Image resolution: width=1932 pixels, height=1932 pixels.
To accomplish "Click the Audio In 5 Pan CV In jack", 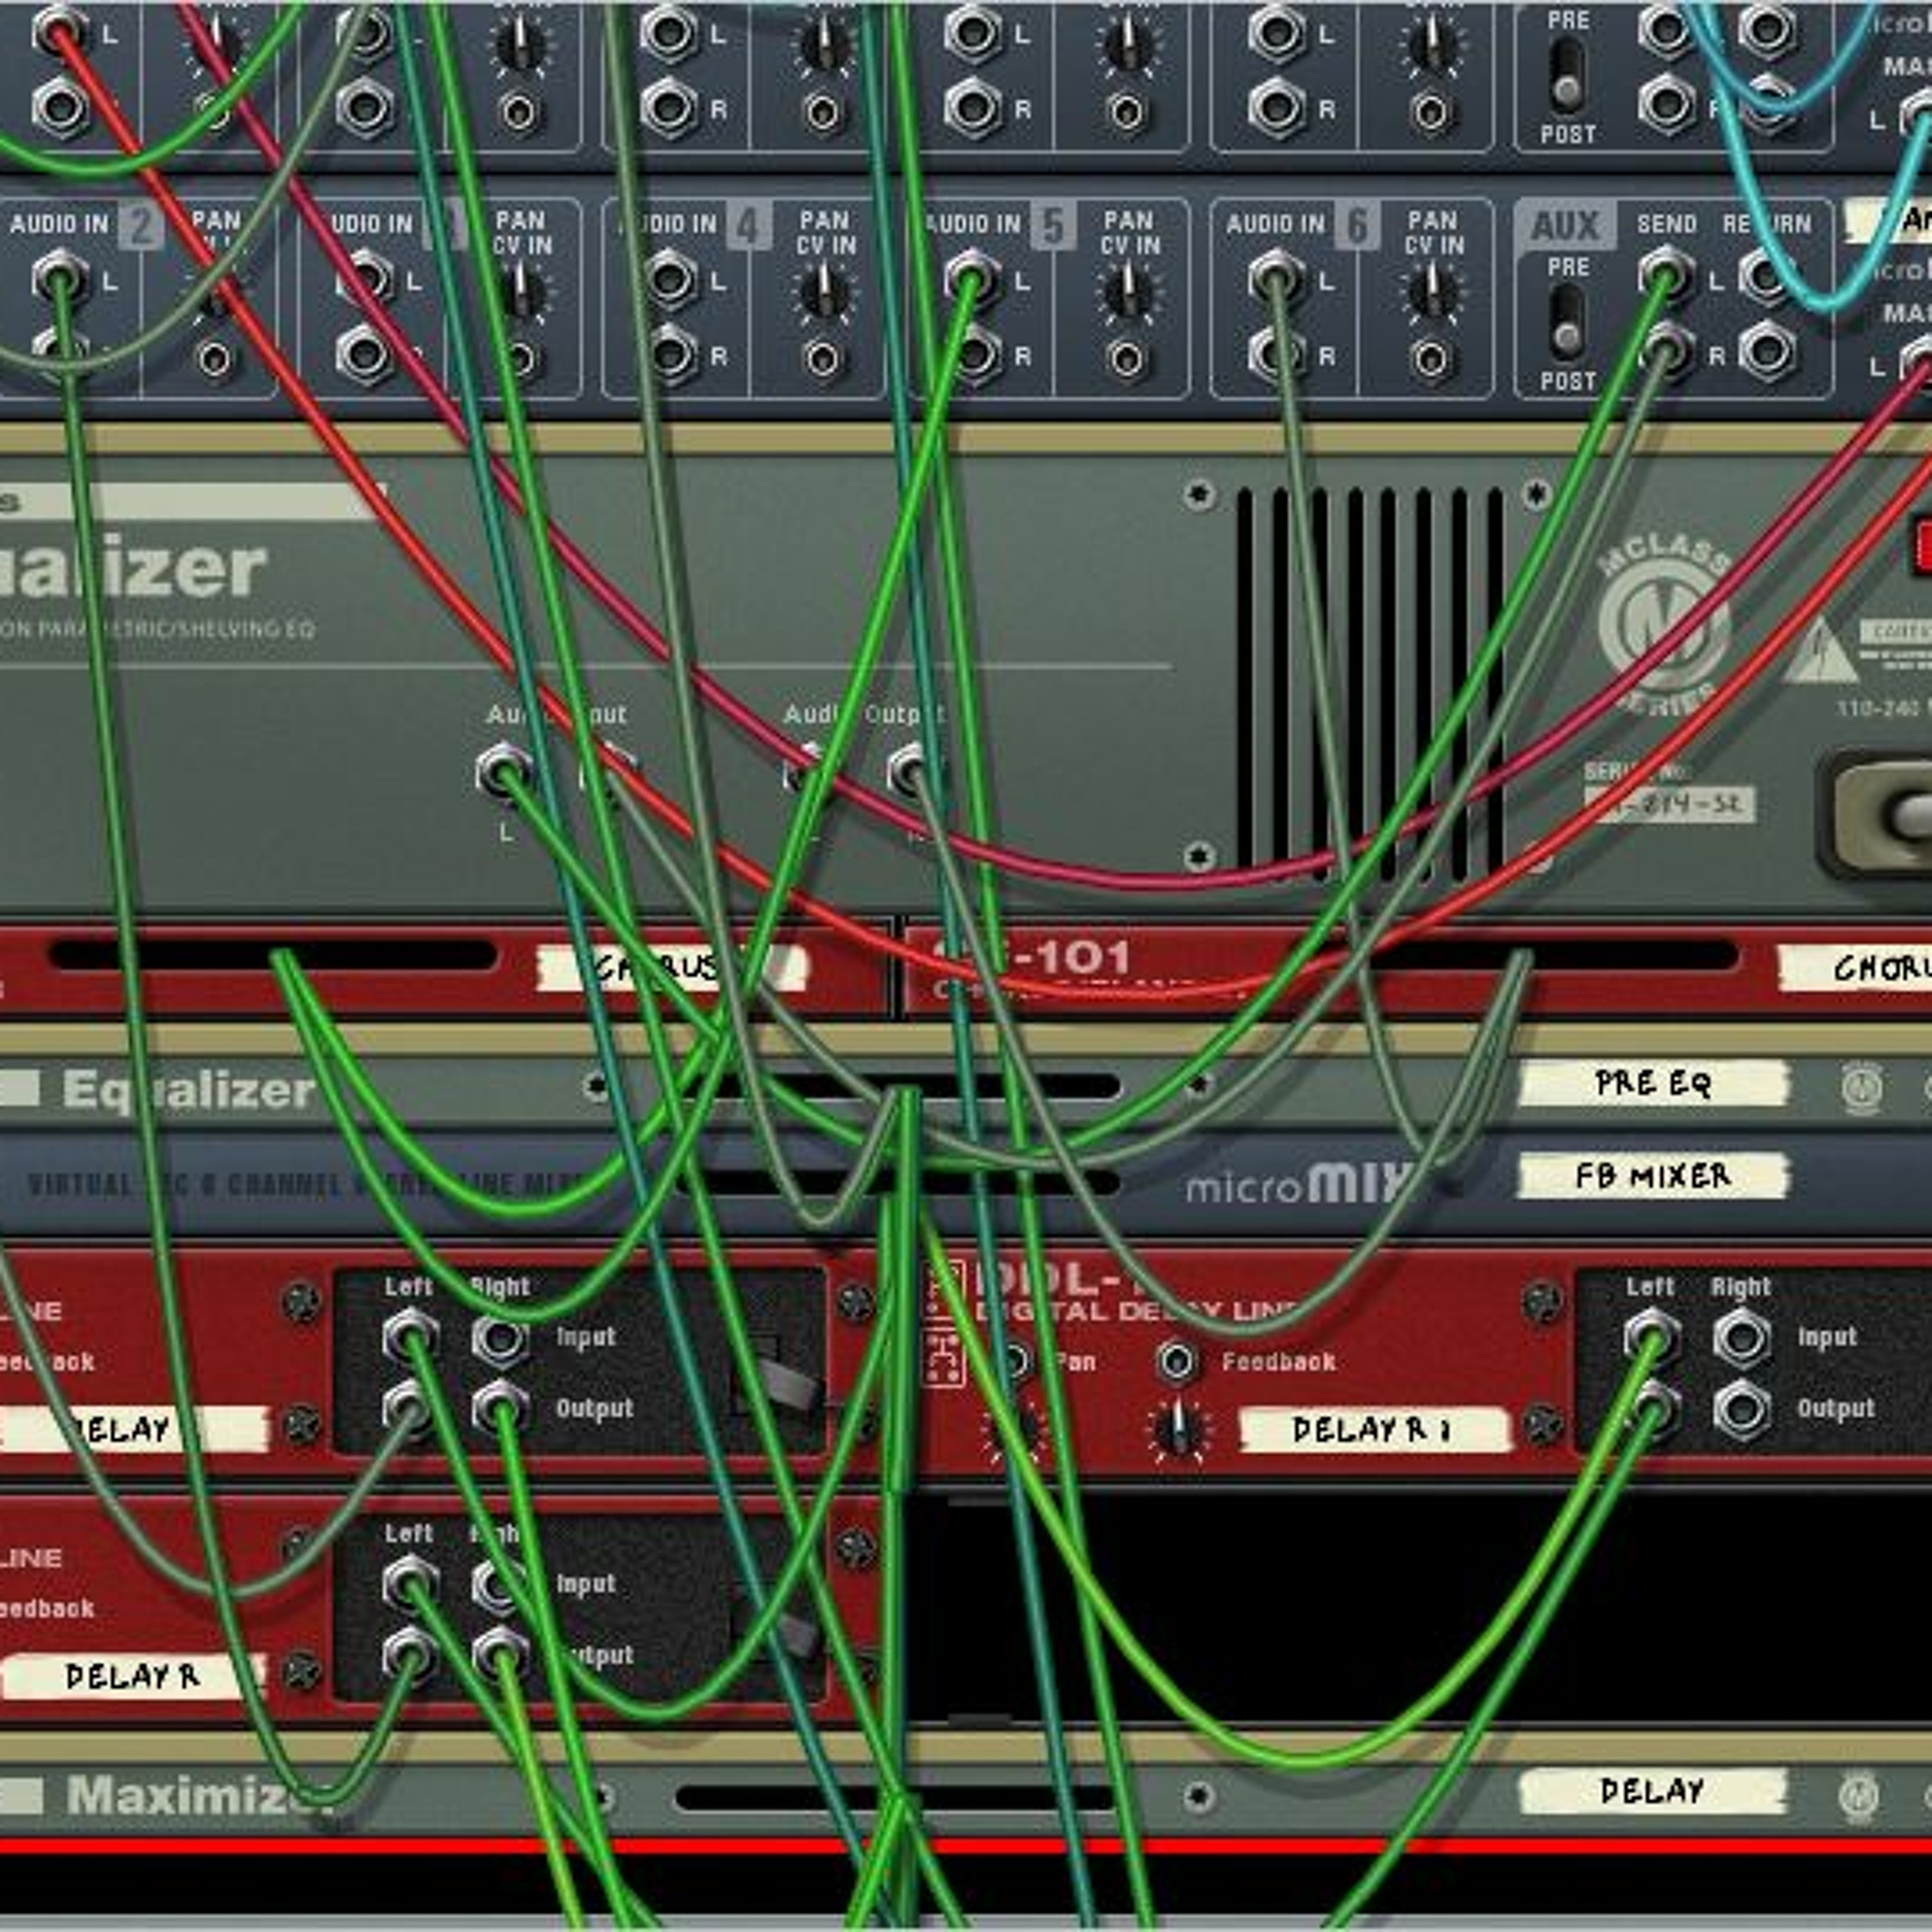I will click(1127, 359).
